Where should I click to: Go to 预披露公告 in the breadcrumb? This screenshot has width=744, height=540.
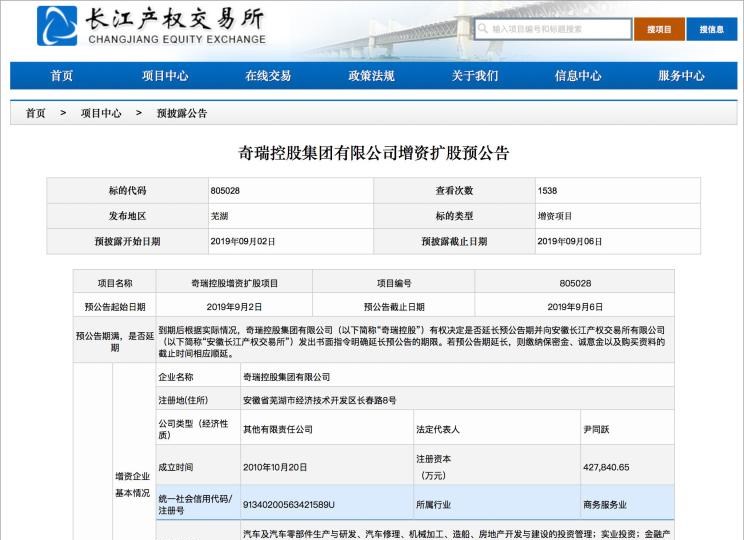tap(182, 113)
